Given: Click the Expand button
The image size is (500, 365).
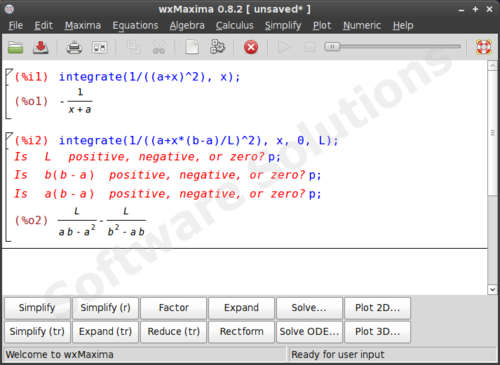Looking at the screenshot, I should click(242, 308).
